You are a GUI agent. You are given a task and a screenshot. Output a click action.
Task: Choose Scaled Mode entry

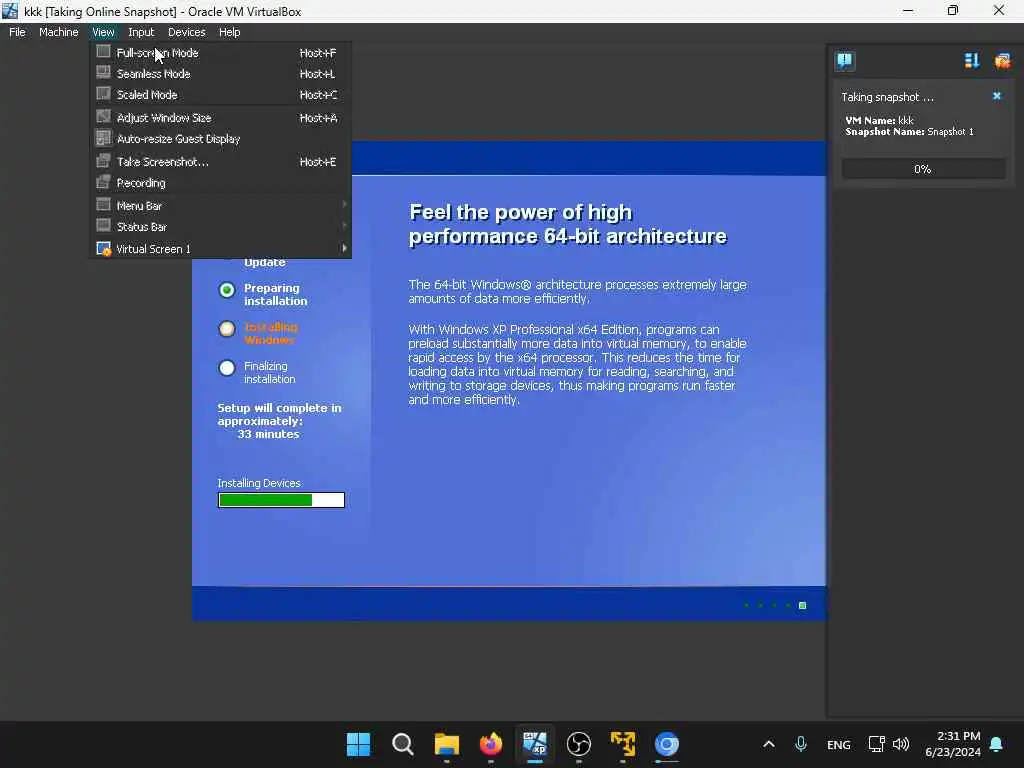220,95
